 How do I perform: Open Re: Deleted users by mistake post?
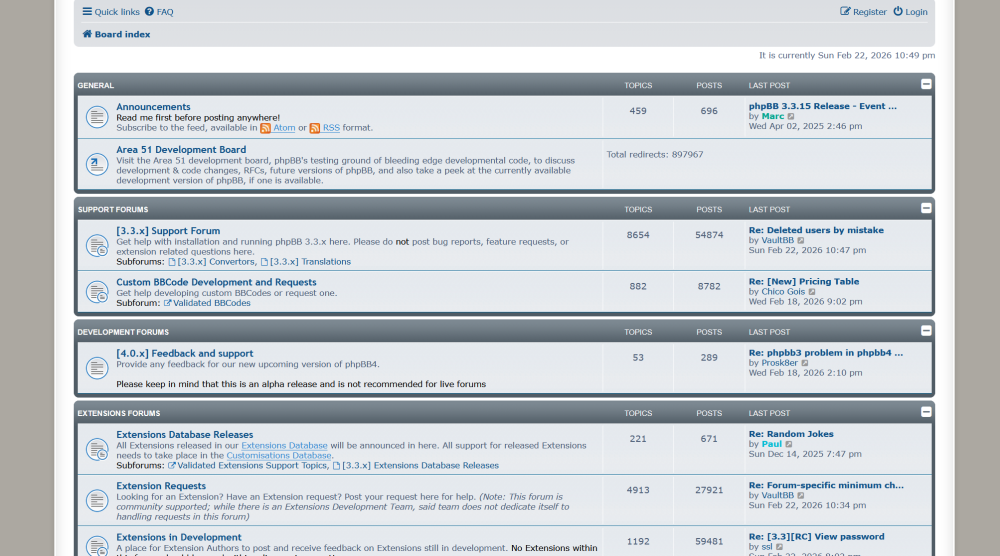click(816, 230)
